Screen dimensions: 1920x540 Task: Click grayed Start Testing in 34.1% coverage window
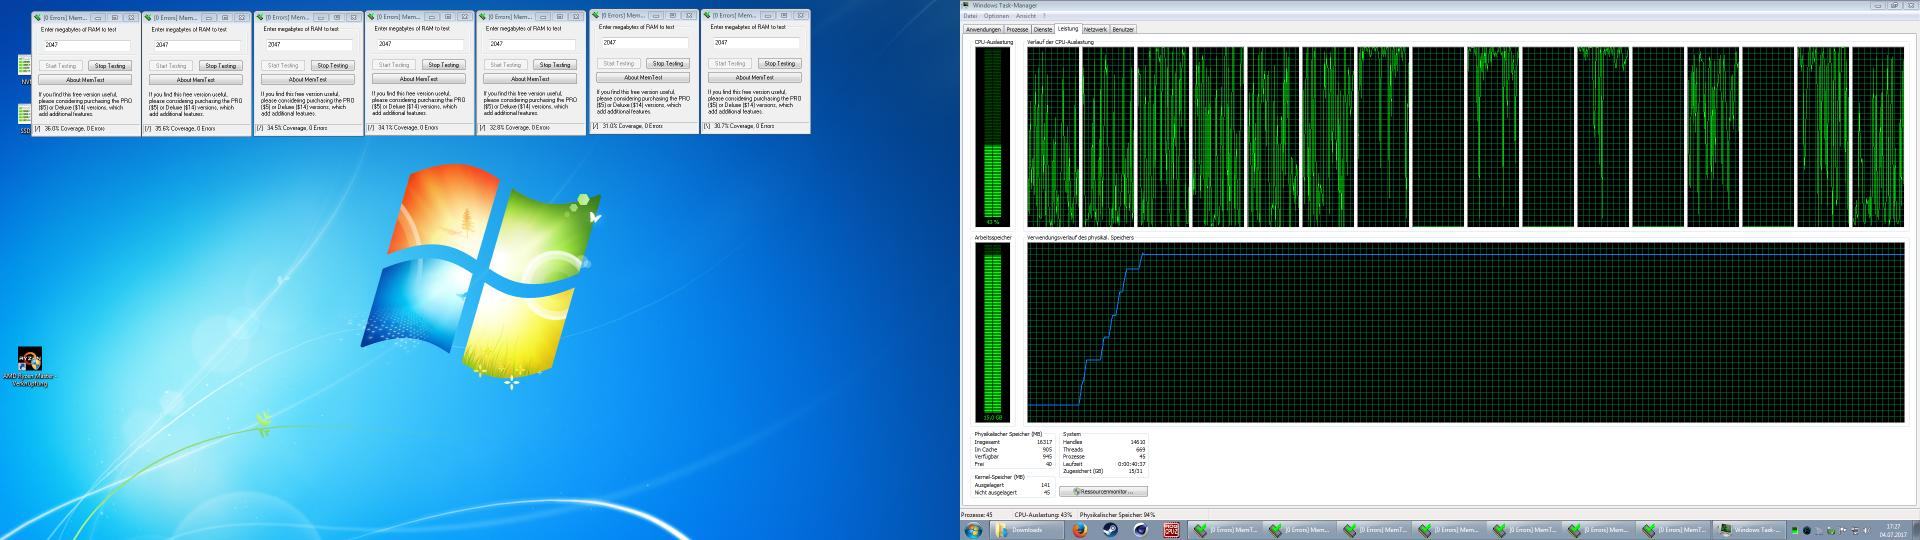[x=394, y=65]
